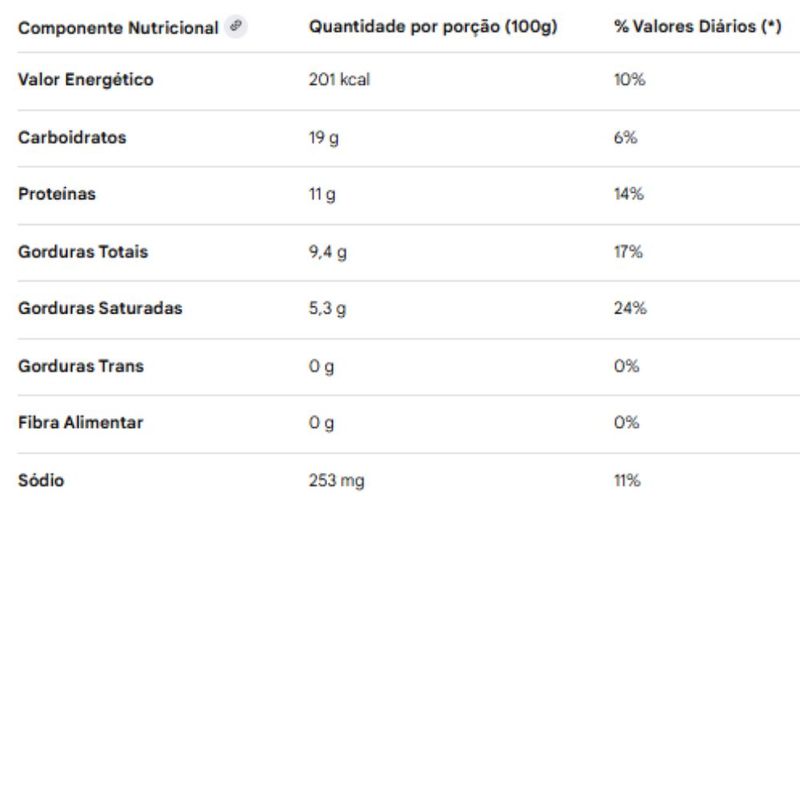Click the 9,4 g total fat amount
Image resolution: width=800 pixels, height=800 pixels.
328,252
